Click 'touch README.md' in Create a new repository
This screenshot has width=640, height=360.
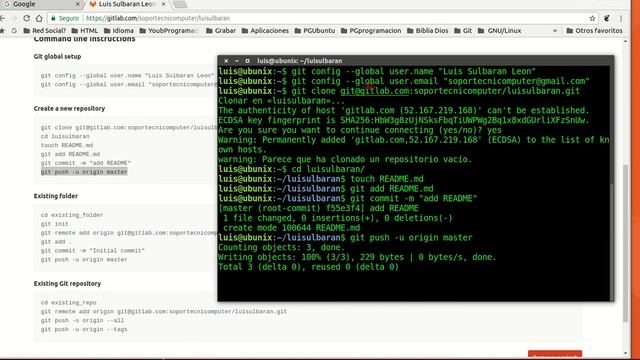click(67, 145)
